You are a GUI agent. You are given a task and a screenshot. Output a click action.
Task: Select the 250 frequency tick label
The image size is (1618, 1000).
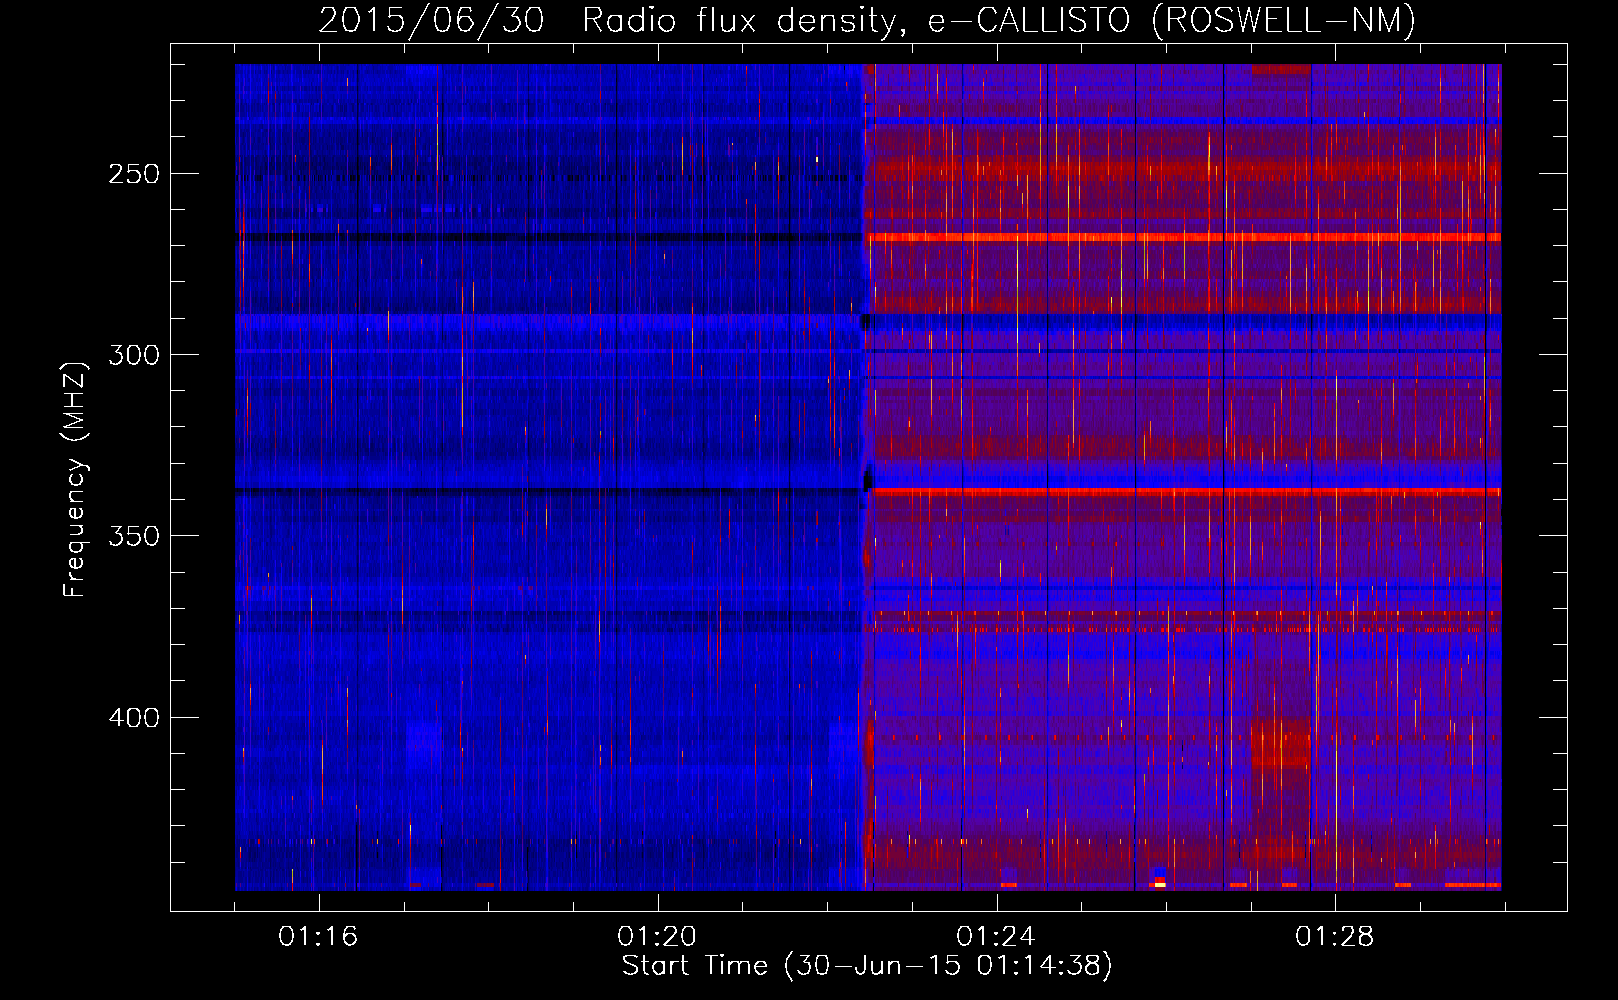click(x=134, y=174)
